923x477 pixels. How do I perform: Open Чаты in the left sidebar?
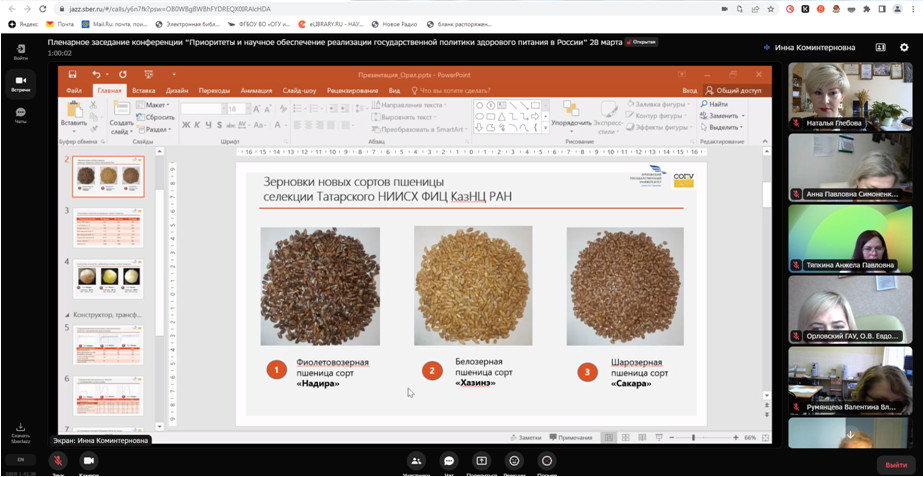pyautogui.click(x=20, y=115)
